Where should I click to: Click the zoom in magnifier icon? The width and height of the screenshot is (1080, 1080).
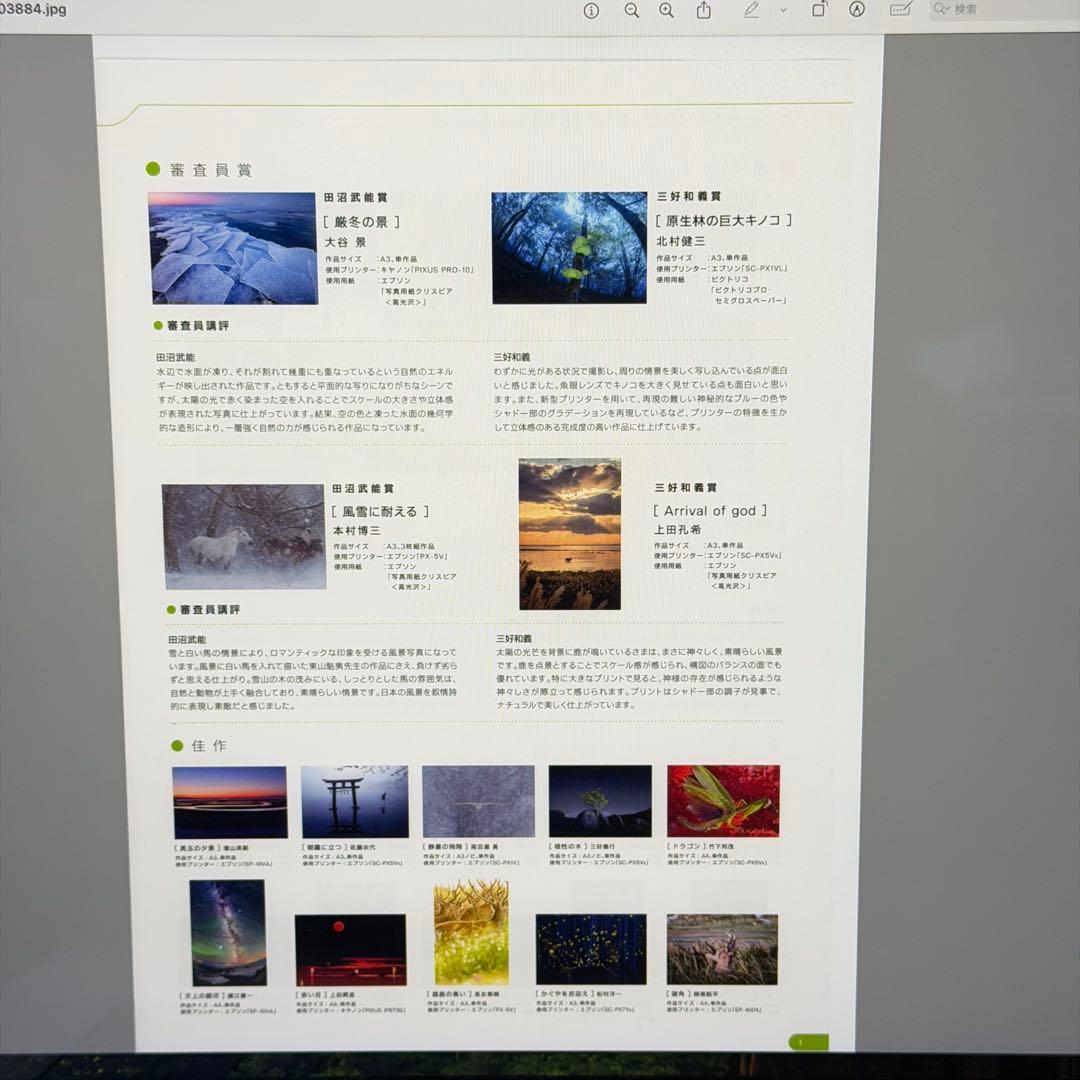point(667,10)
